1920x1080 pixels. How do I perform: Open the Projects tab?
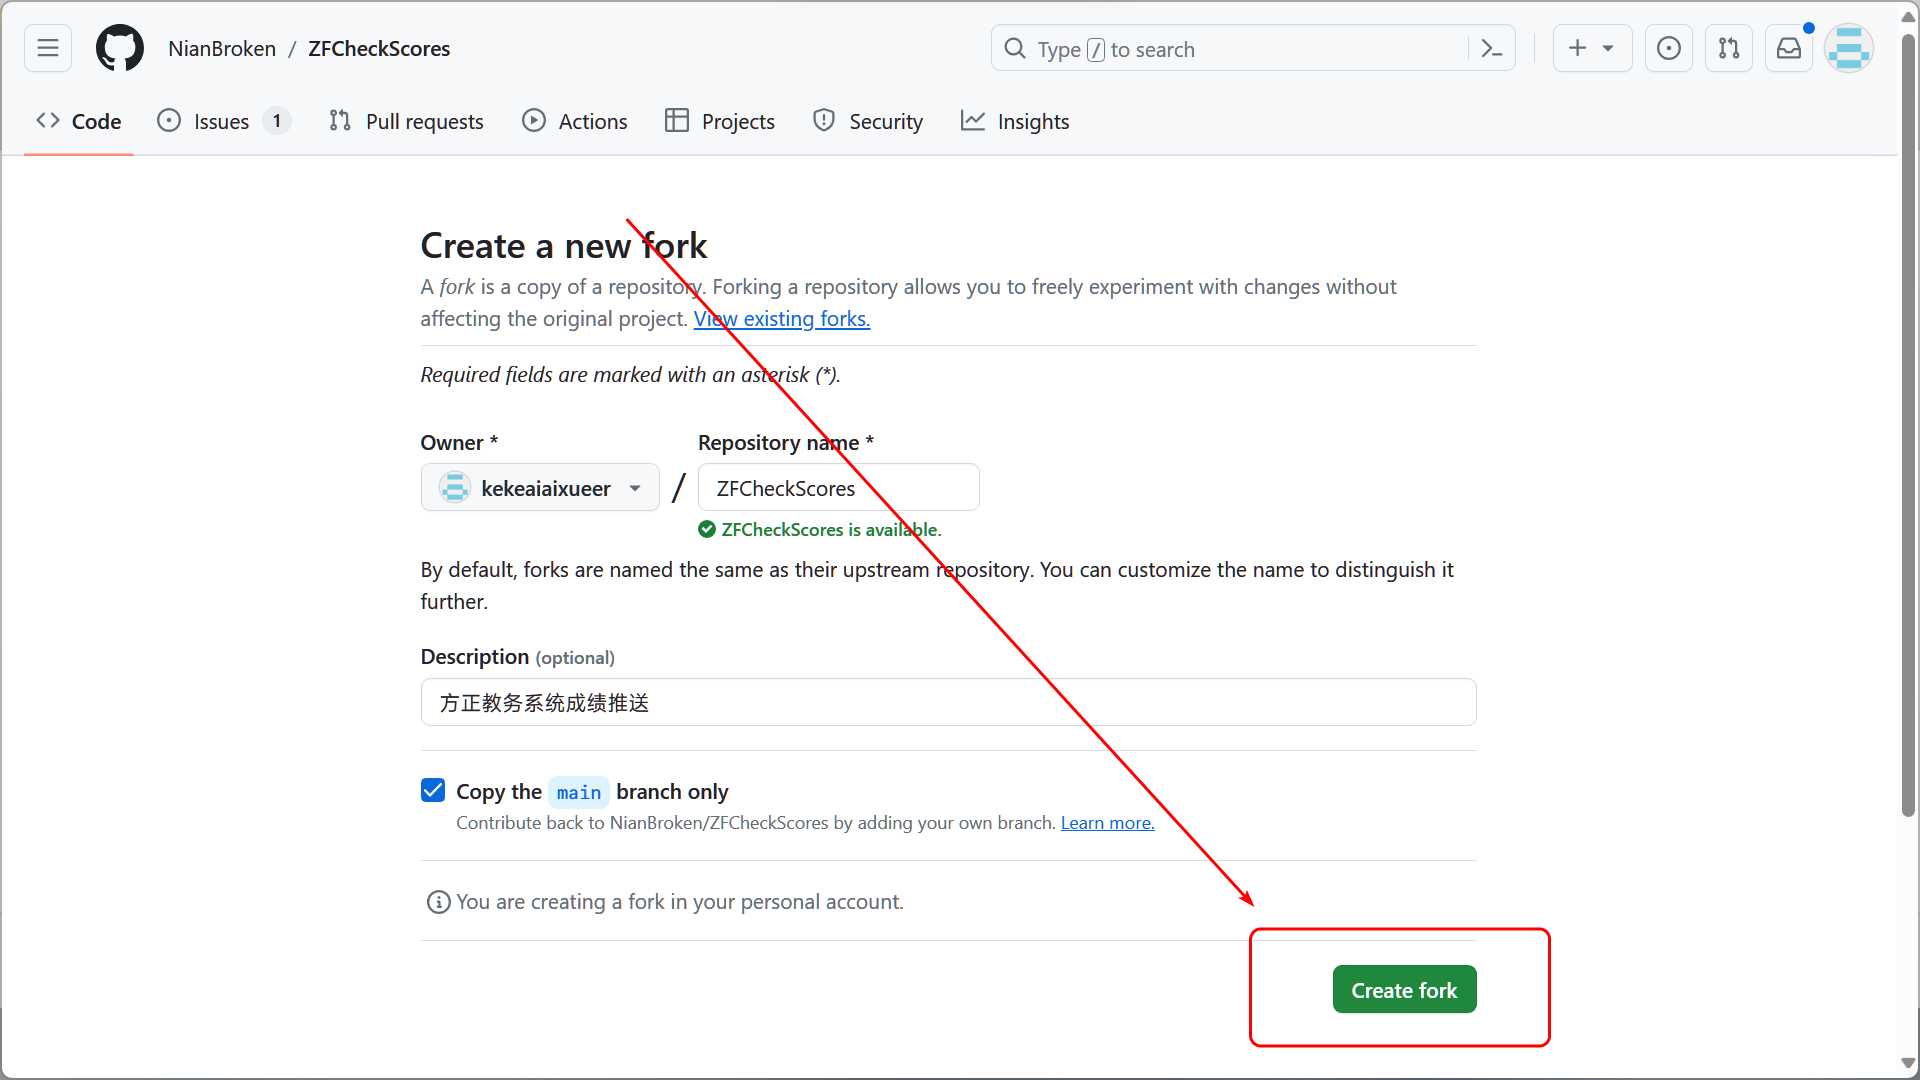(x=720, y=121)
